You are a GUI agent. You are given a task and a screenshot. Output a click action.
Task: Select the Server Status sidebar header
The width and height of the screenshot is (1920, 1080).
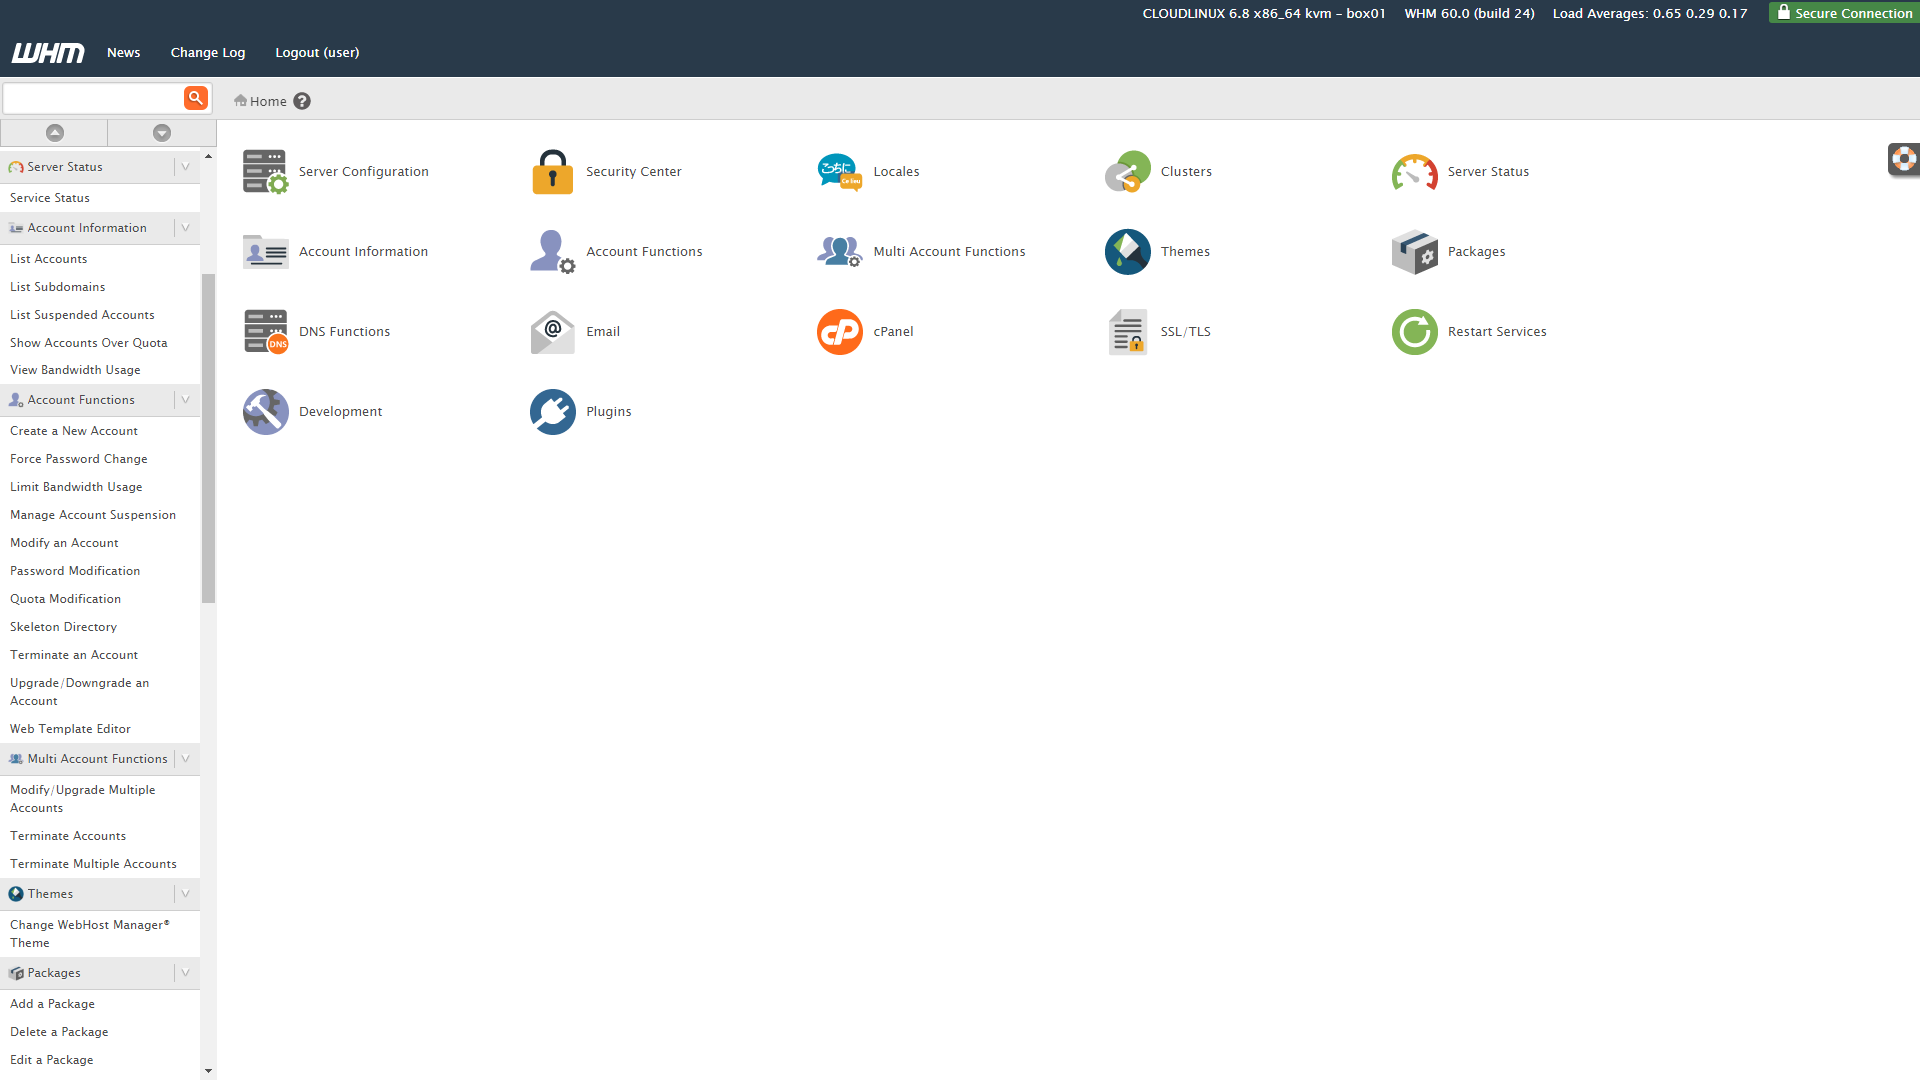pos(65,167)
